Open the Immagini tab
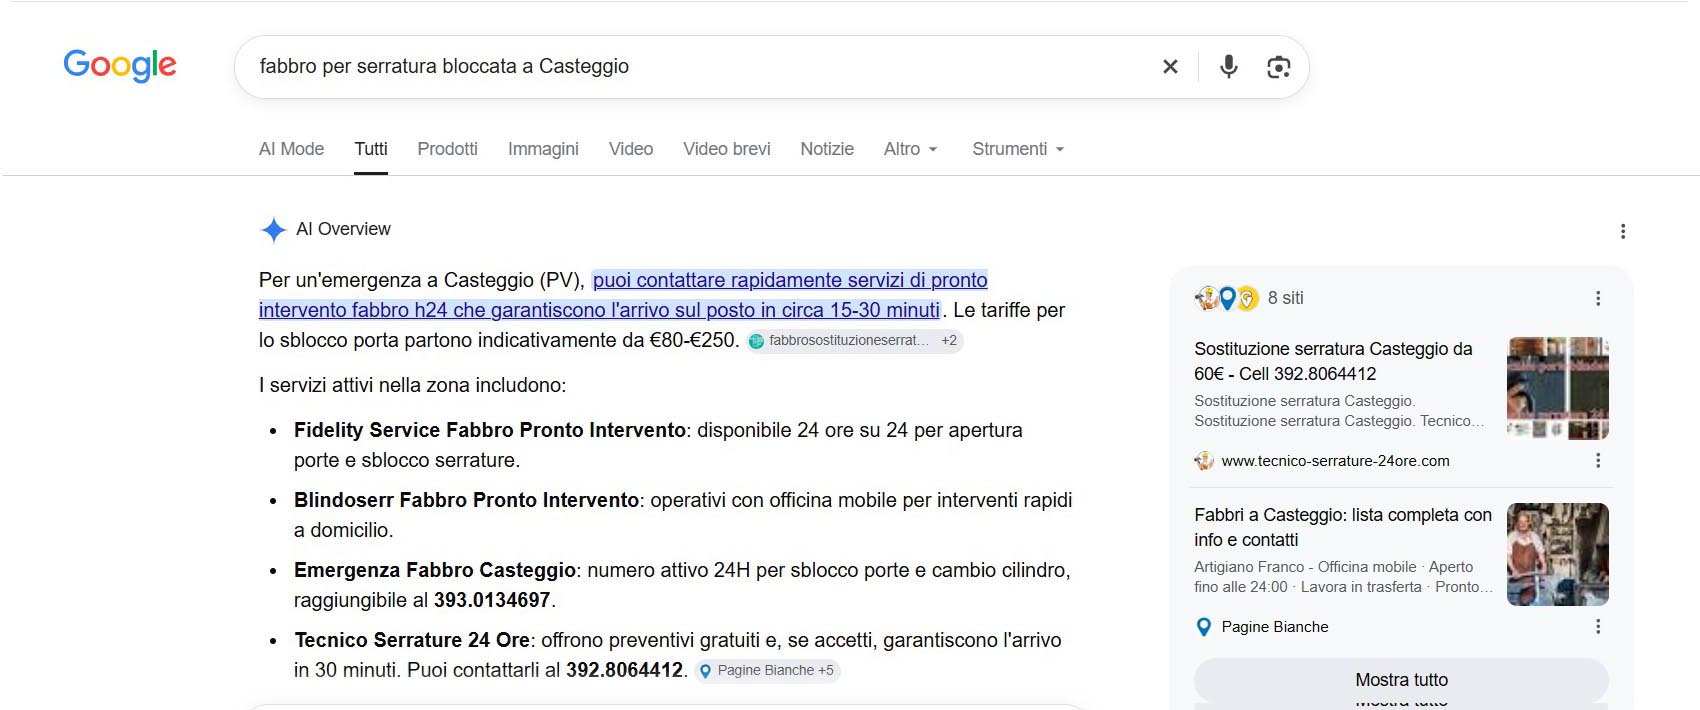1700x710 pixels. click(x=543, y=149)
